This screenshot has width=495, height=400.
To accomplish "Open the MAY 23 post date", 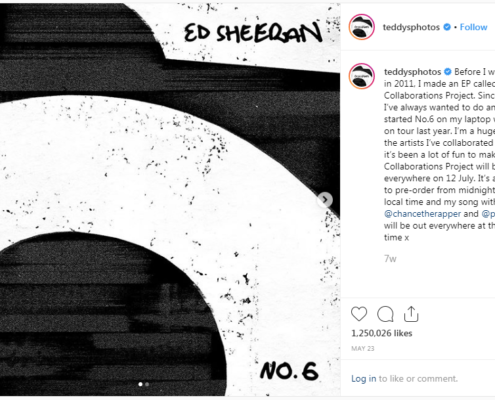I will coord(363,348).
